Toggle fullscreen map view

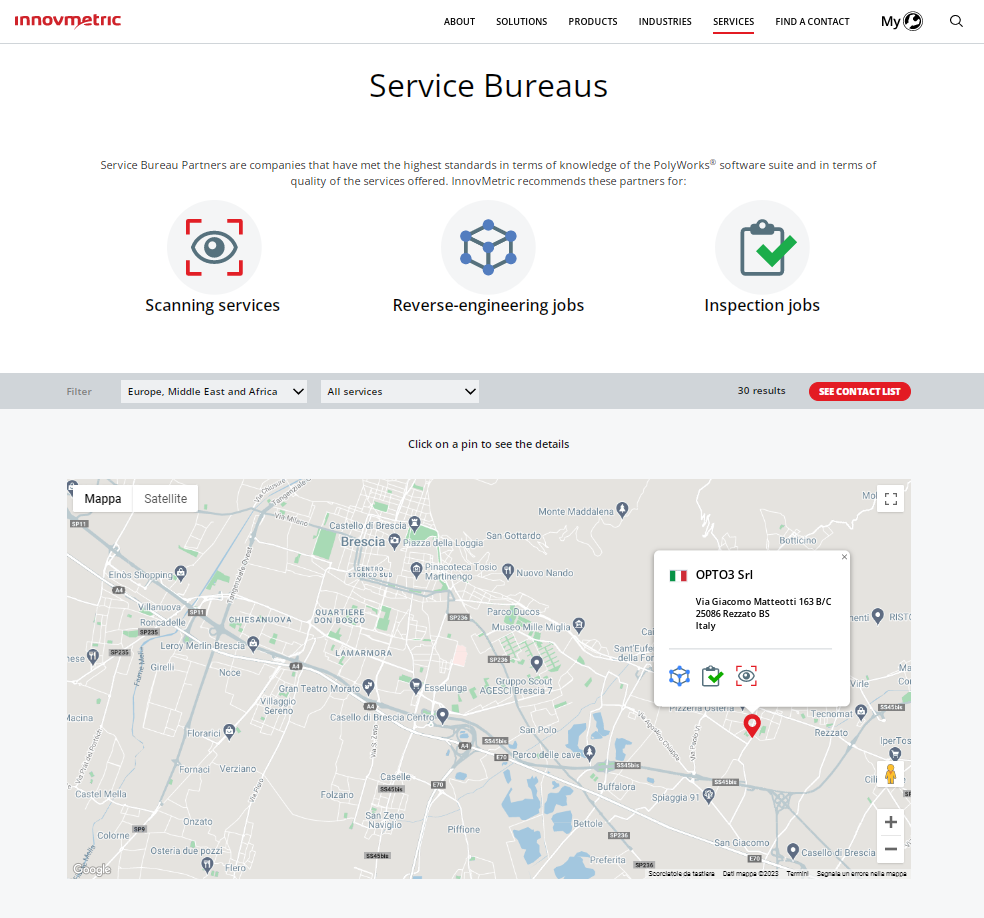point(890,499)
